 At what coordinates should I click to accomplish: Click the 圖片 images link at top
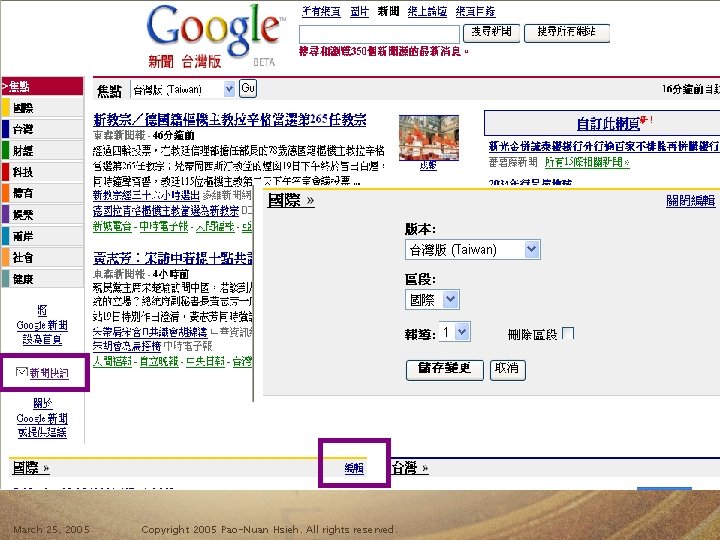coord(359,11)
